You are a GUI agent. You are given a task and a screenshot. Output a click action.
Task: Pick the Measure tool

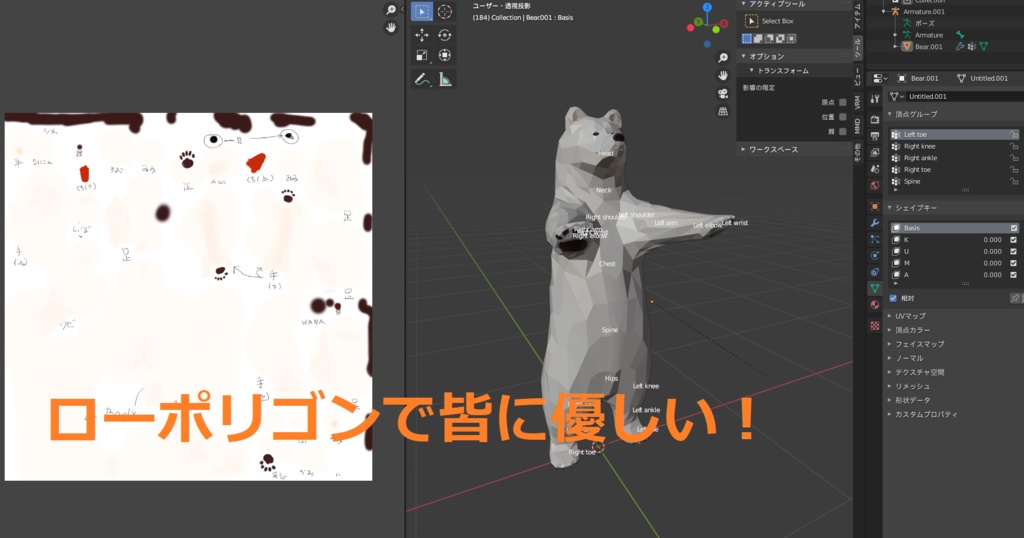(x=445, y=80)
